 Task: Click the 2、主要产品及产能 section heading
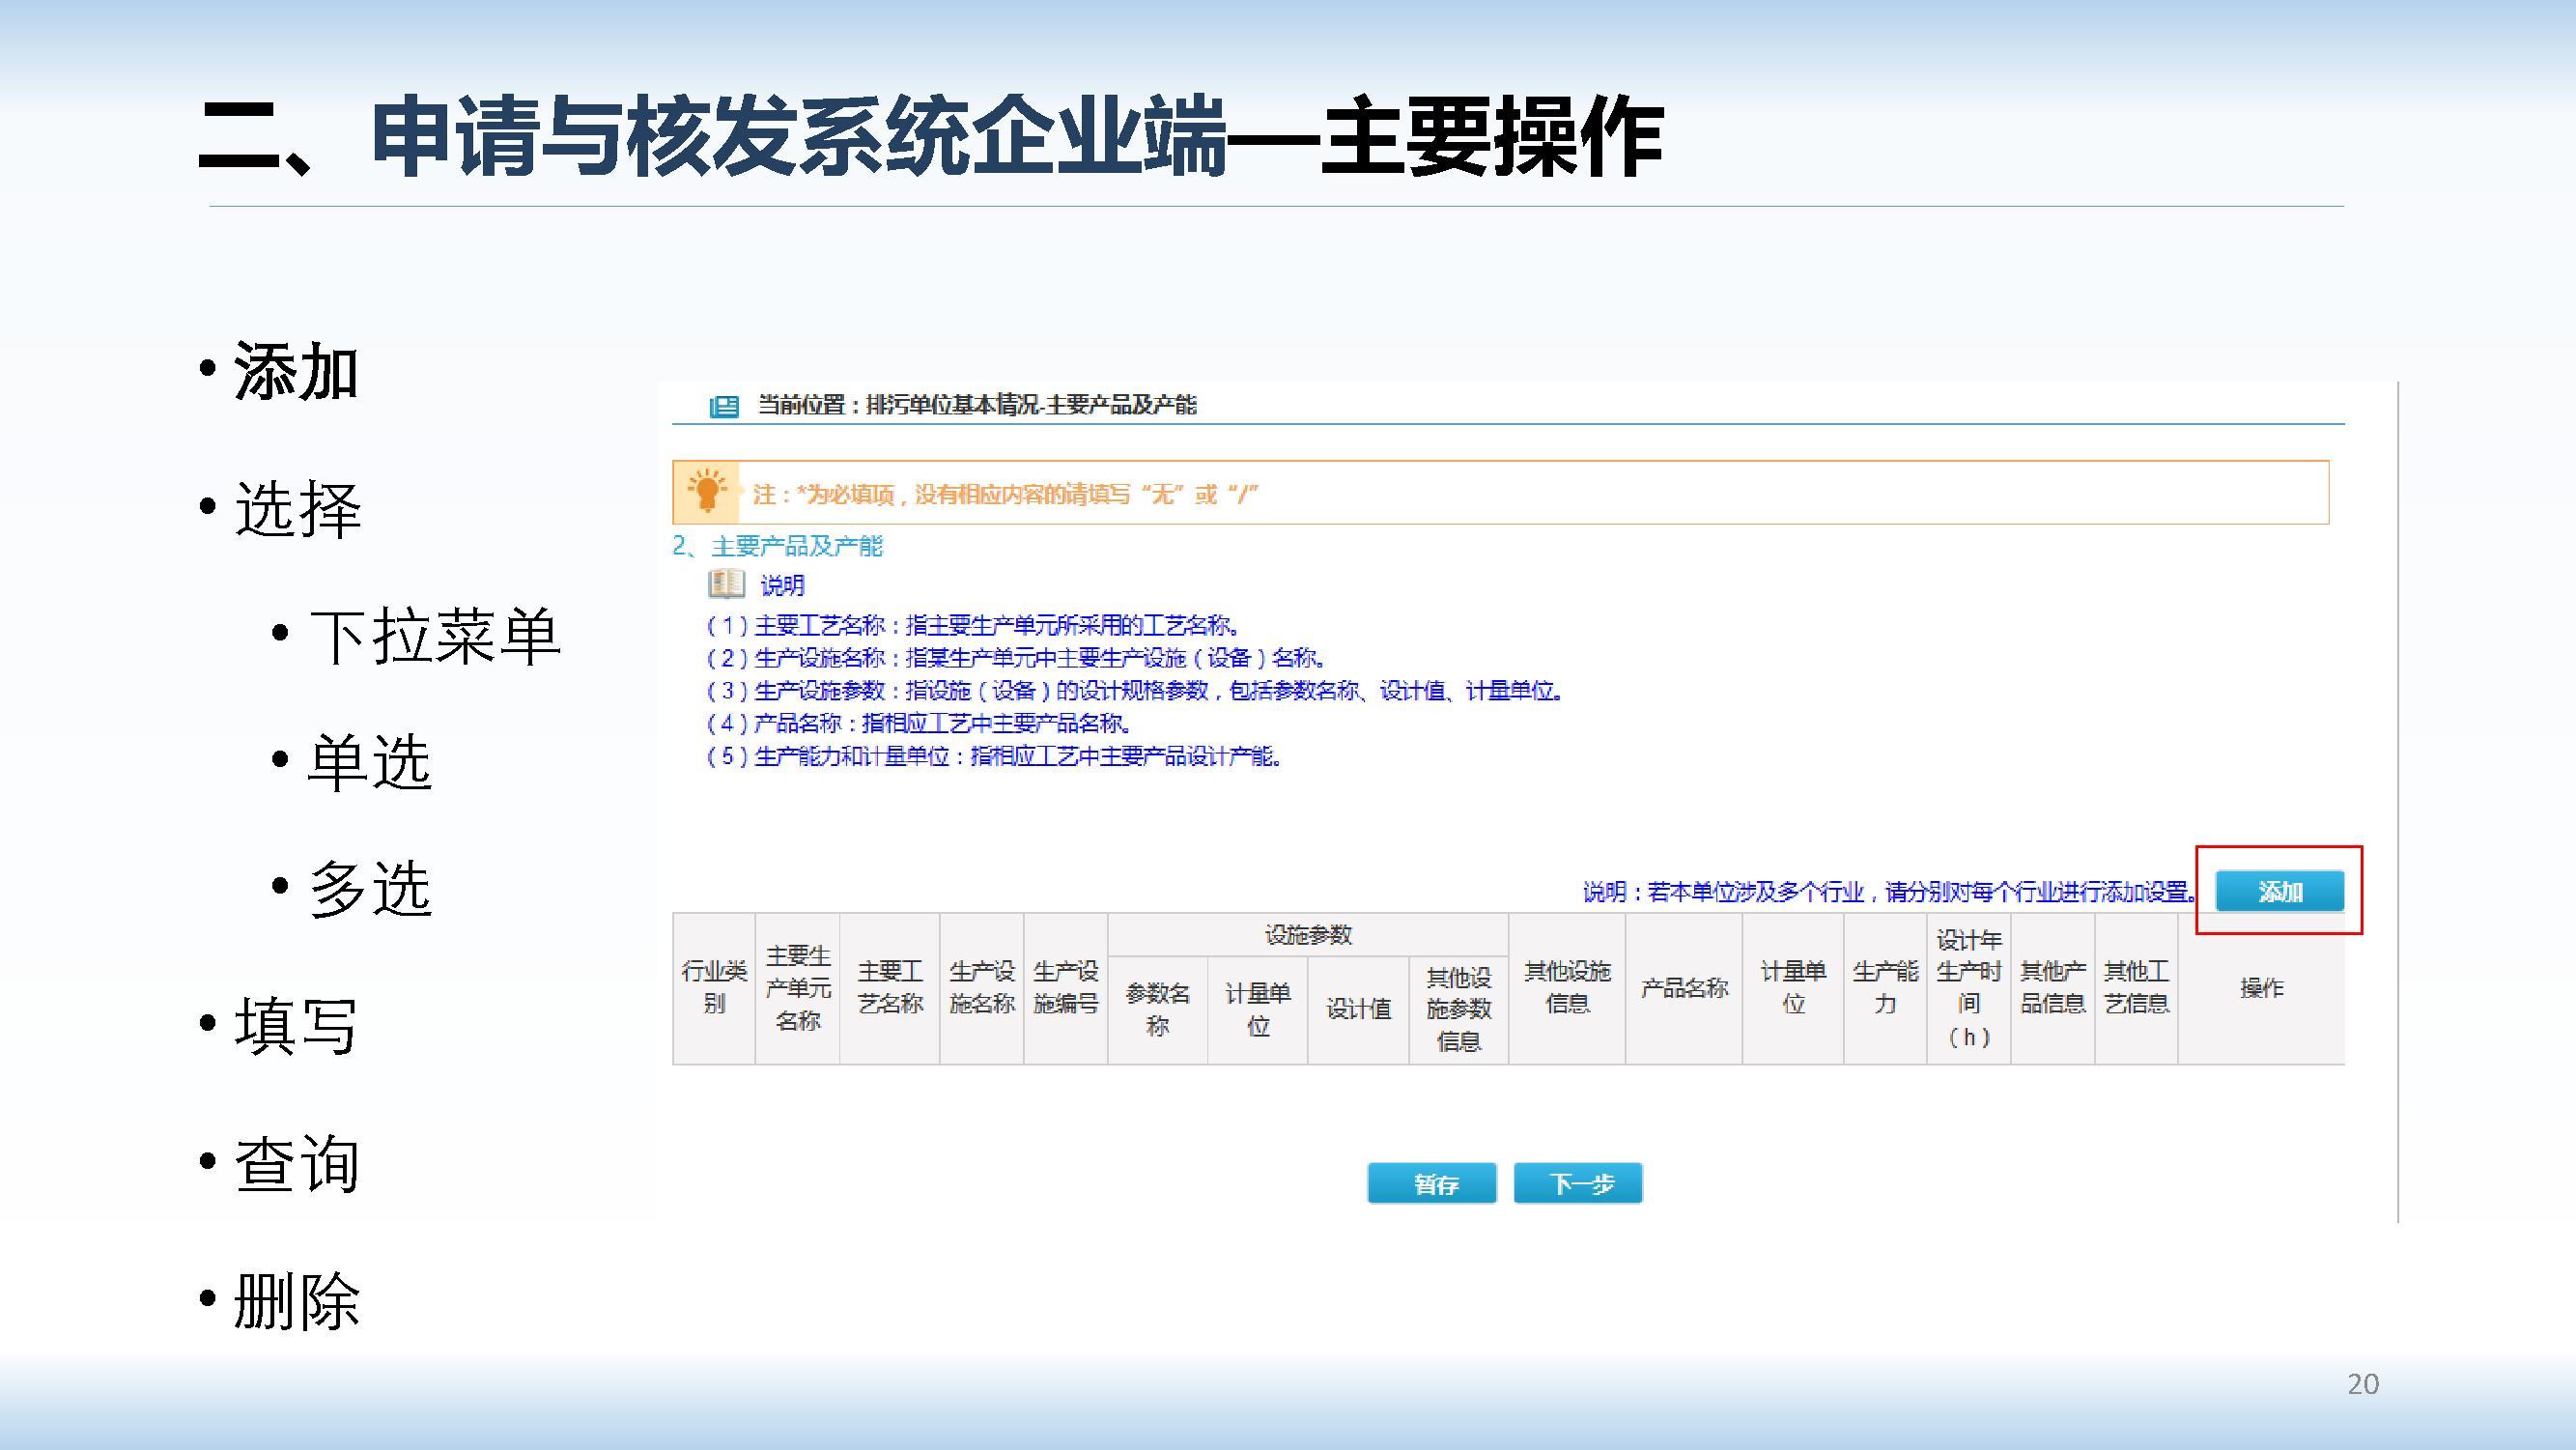778,546
